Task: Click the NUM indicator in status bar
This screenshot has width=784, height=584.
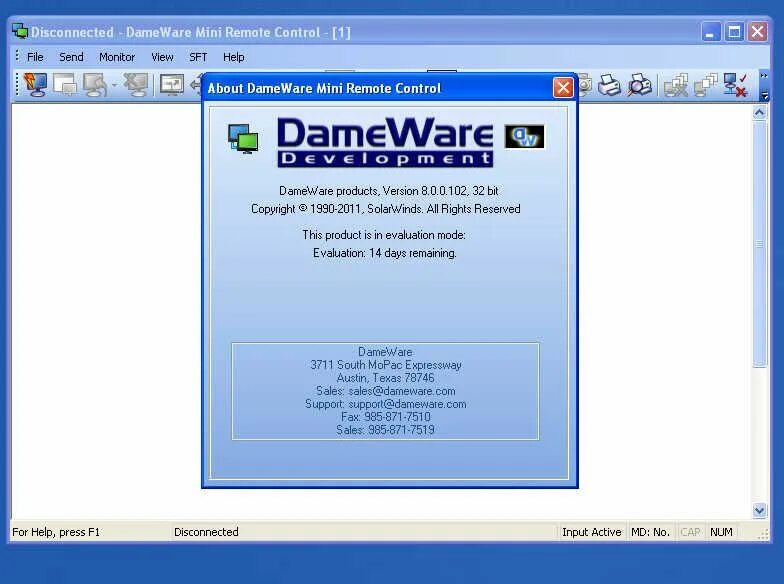Action: [721, 532]
